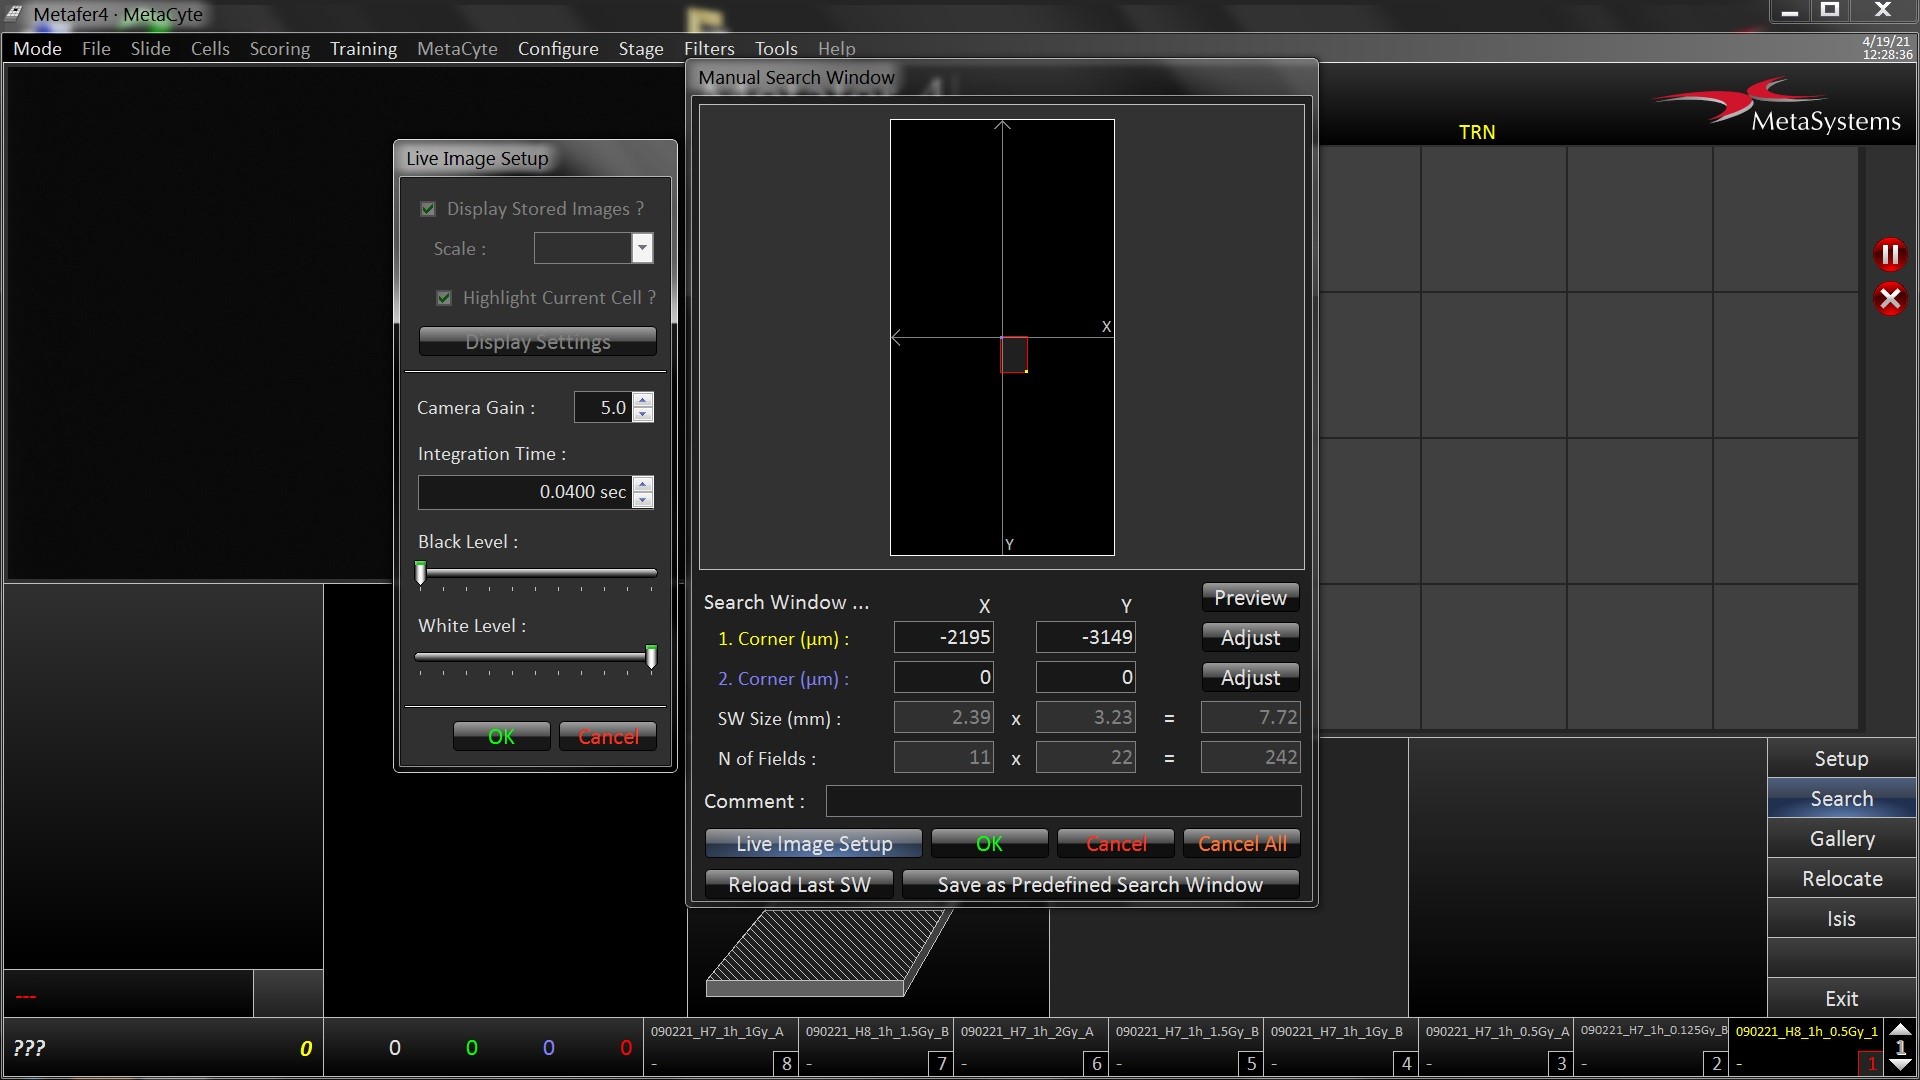The width and height of the screenshot is (1920, 1080).
Task: Click the Comment input field
Action: 1063,801
